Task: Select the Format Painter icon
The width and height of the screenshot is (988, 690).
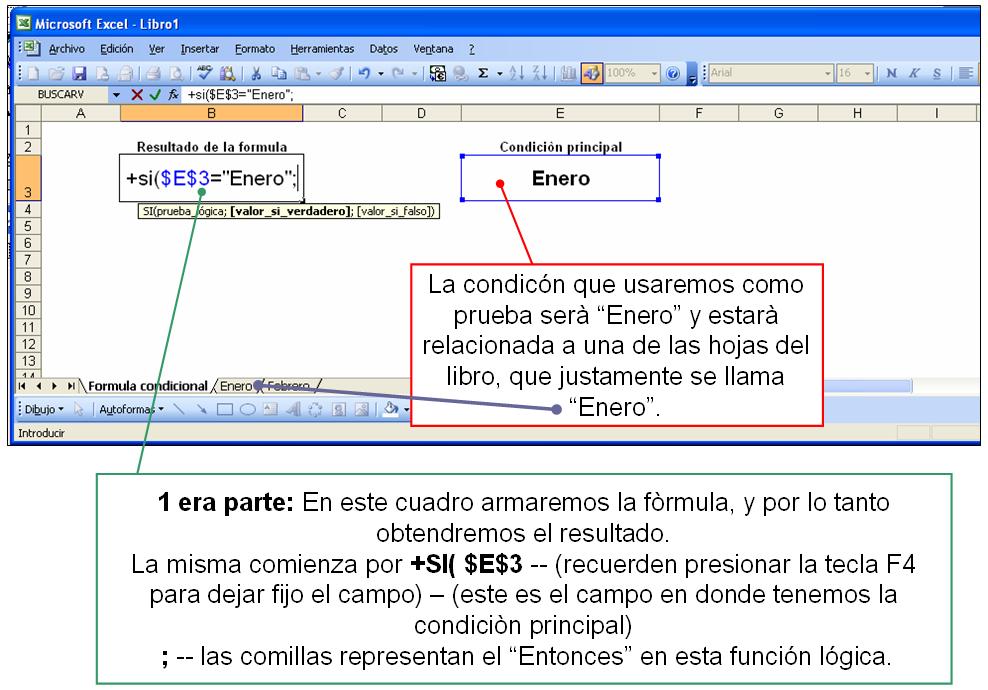Action: [x=336, y=73]
